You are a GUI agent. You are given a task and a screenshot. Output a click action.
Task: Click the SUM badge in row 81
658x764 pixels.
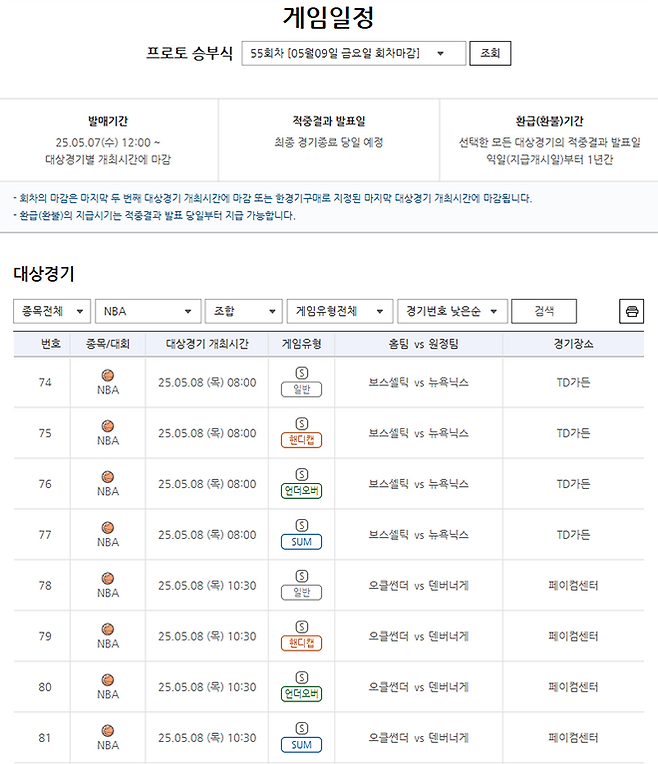coord(301,745)
